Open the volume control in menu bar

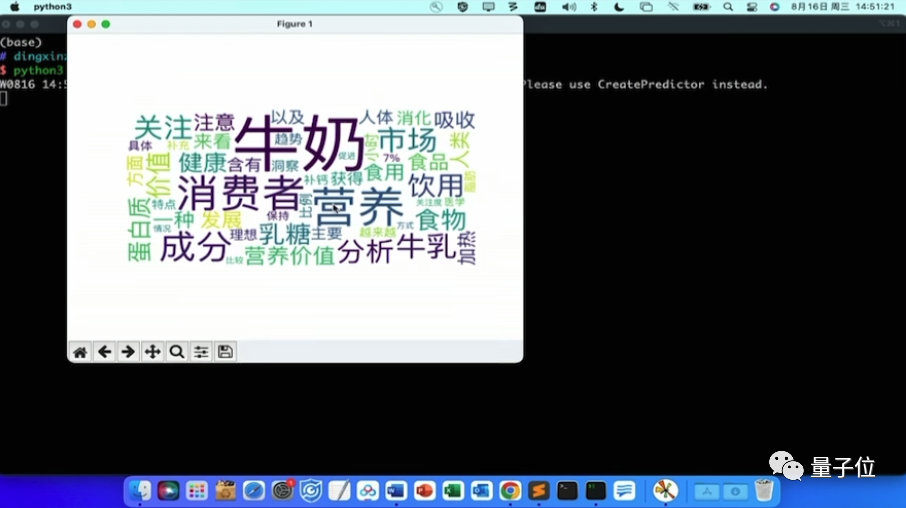click(568, 6)
